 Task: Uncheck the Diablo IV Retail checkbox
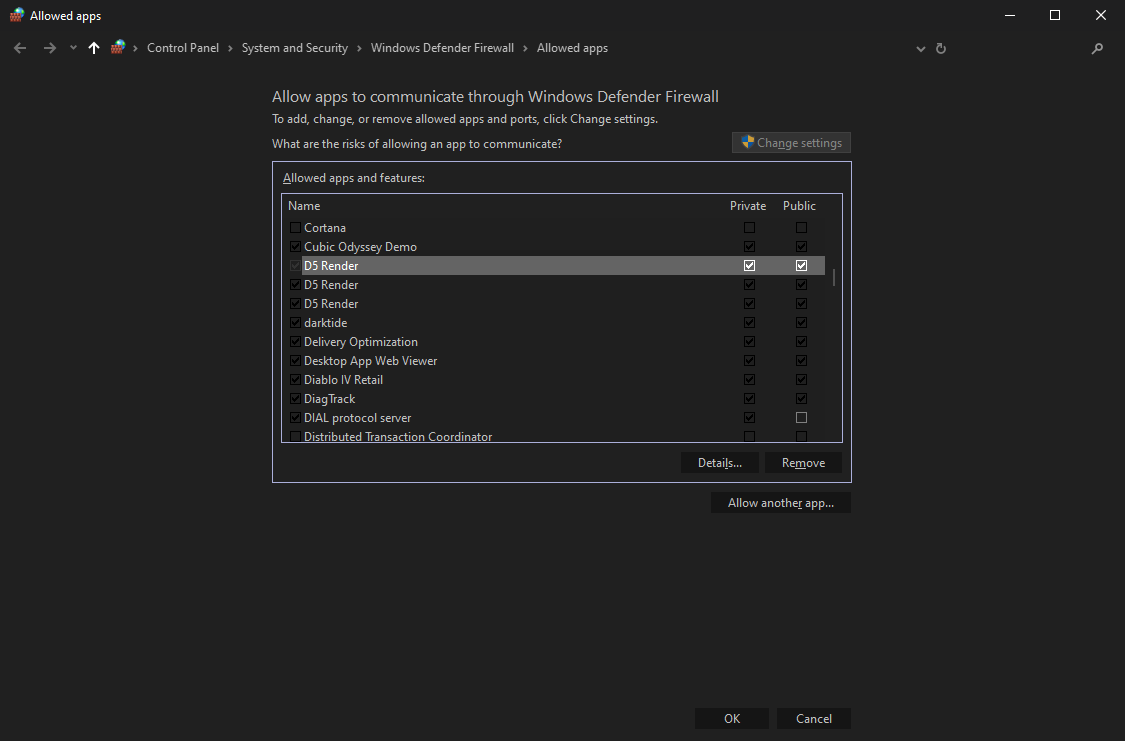[x=295, y=379]
